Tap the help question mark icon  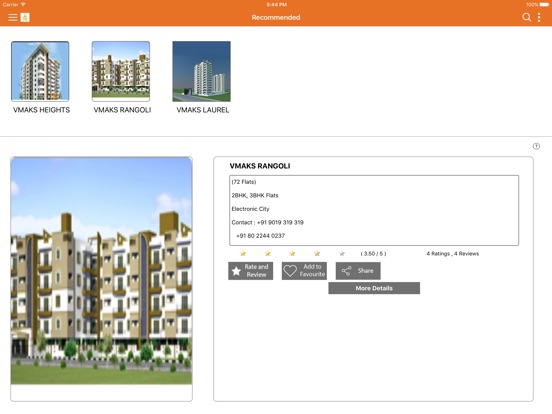click(x=536, y=146)
